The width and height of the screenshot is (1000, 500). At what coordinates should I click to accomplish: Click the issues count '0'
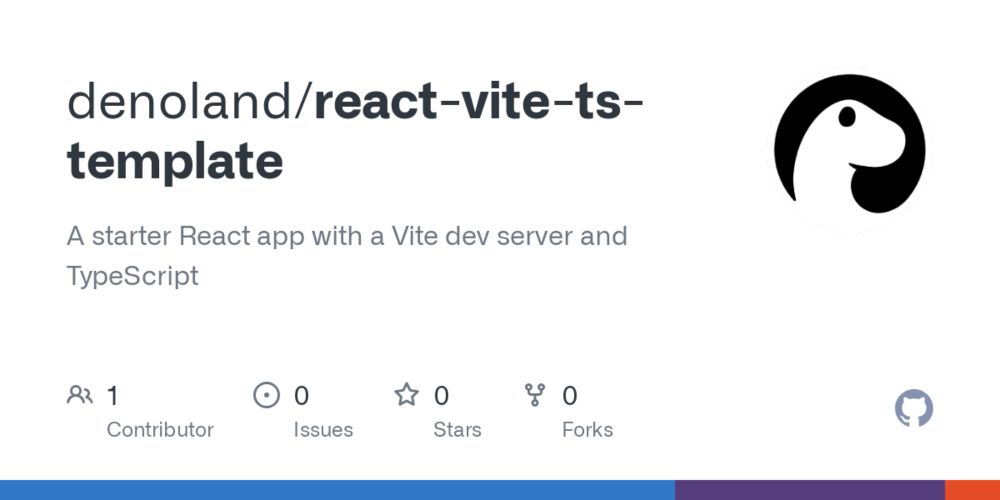pos(301,396)
